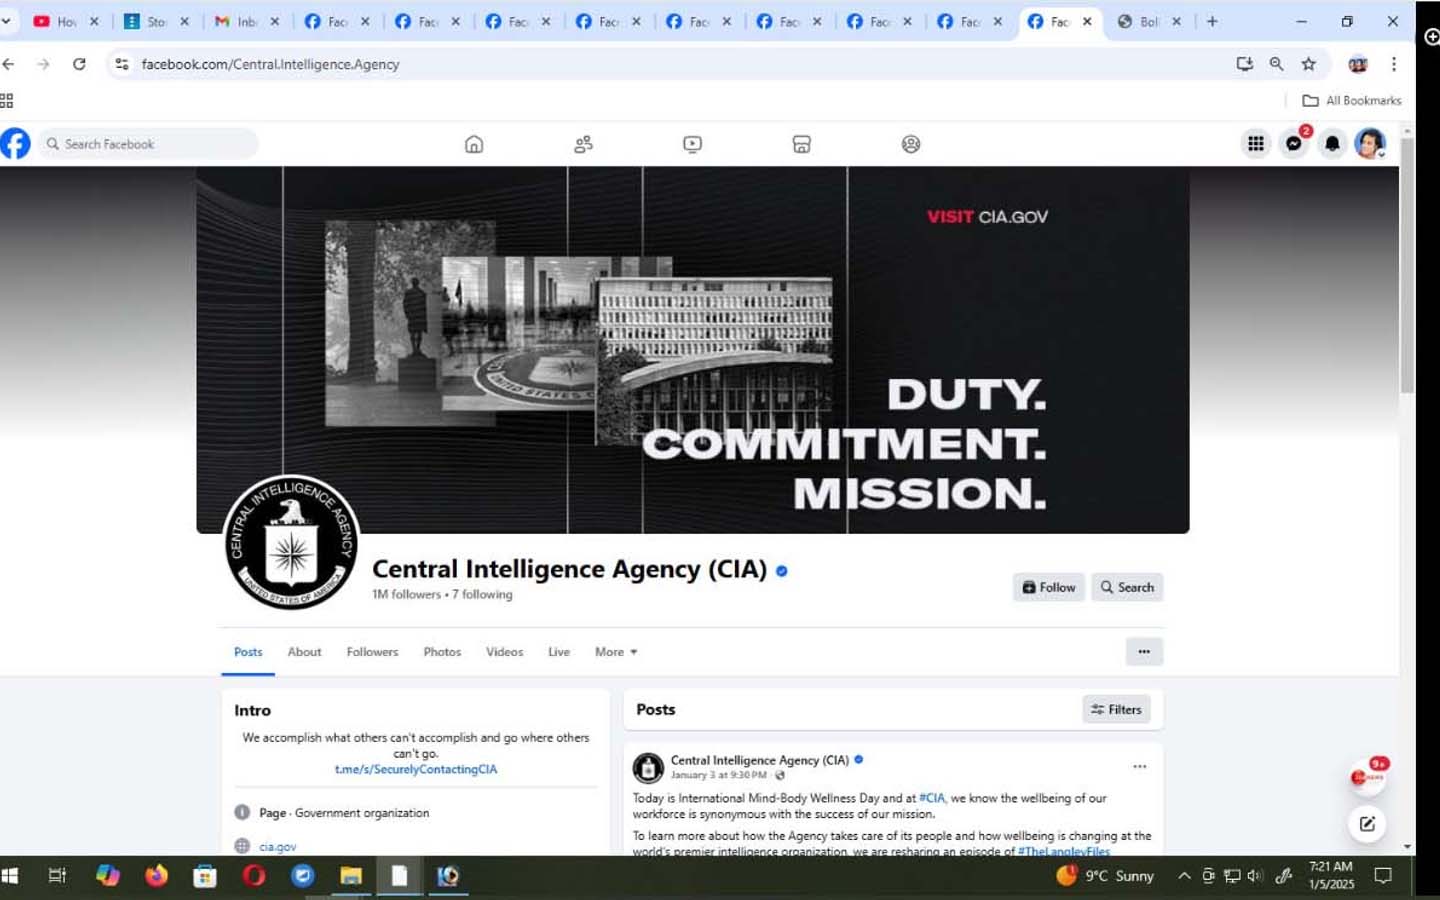Launch Firefox from the taskbar
This screenshot has height=900, width=1440.
click(156, 876)
